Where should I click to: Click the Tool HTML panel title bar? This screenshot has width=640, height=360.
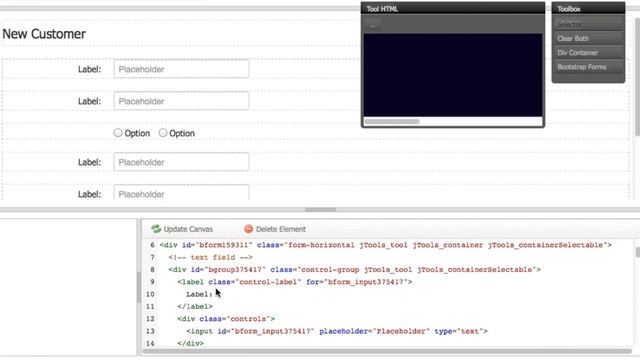click(x=453, y=9)
